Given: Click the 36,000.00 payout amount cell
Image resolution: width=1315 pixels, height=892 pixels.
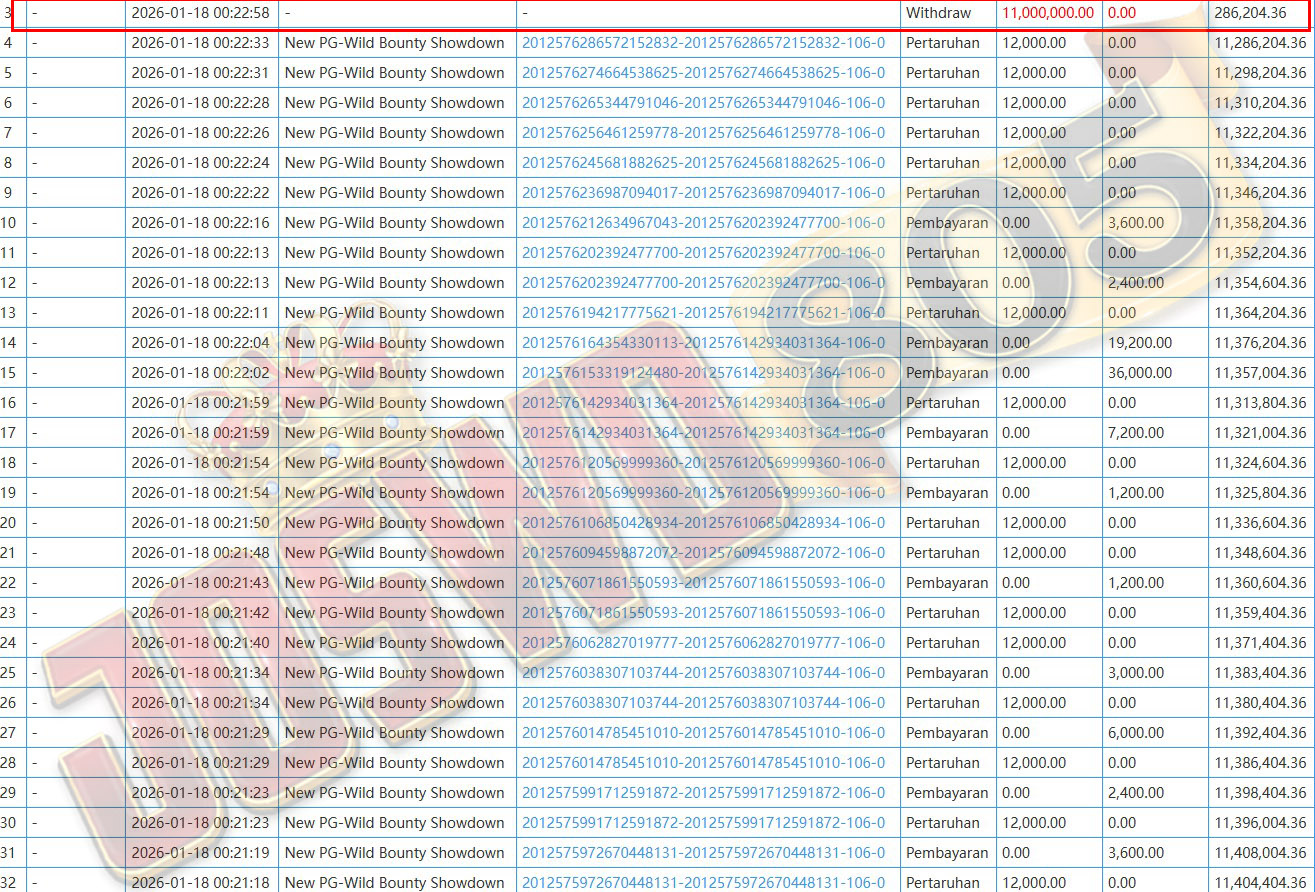Looking at the screenshot, I should click(x=1139, y=373).
